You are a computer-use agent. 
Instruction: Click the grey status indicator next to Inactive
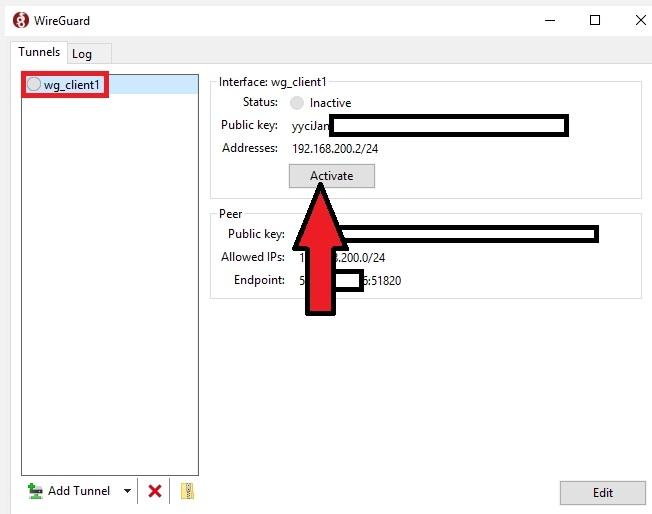(296, 103)
